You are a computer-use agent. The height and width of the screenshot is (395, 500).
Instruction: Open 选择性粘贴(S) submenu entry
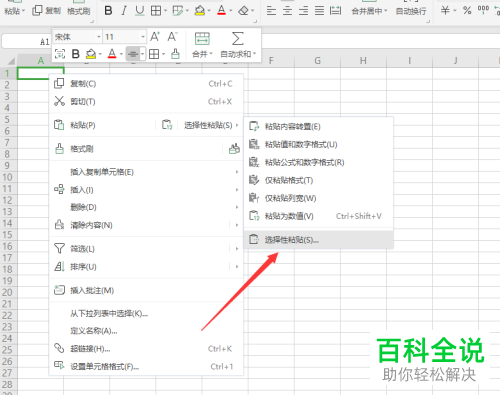[x=211, y=125]
